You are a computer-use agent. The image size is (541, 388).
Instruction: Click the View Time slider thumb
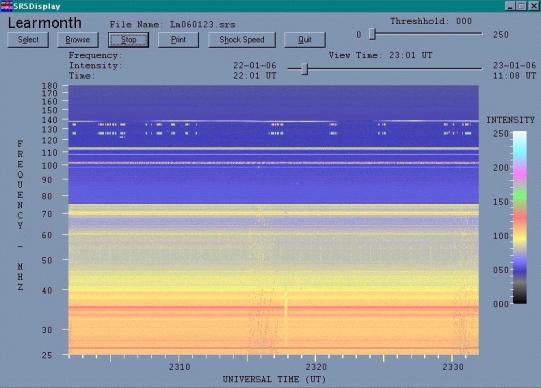coord(304,69)
